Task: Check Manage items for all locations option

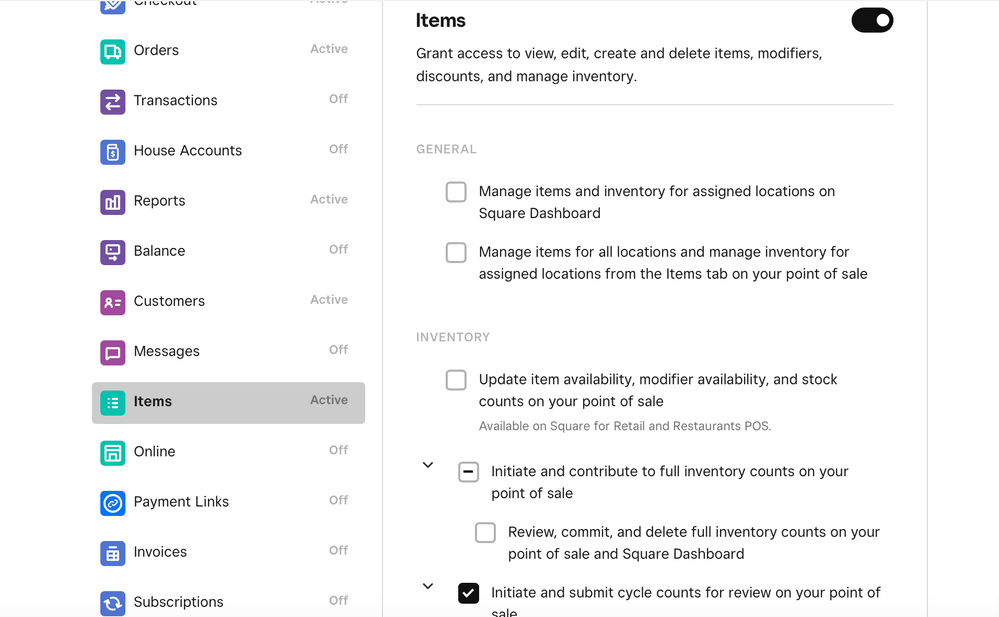Action: [456, 253]
